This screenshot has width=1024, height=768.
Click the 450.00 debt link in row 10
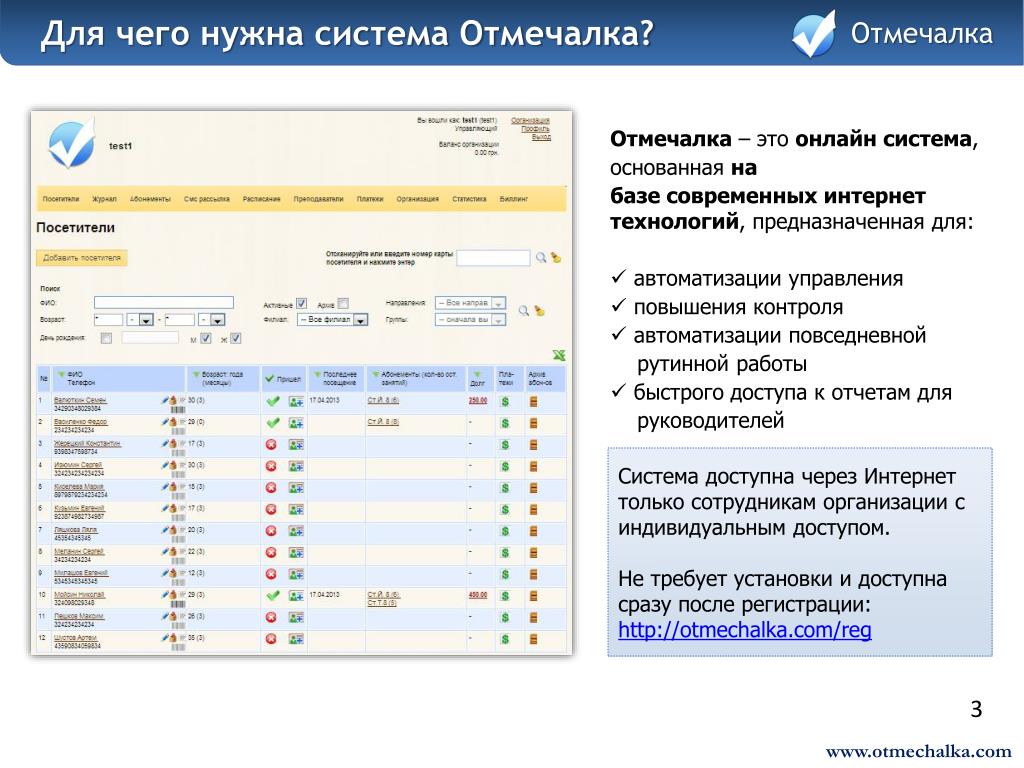pos(478,595)
